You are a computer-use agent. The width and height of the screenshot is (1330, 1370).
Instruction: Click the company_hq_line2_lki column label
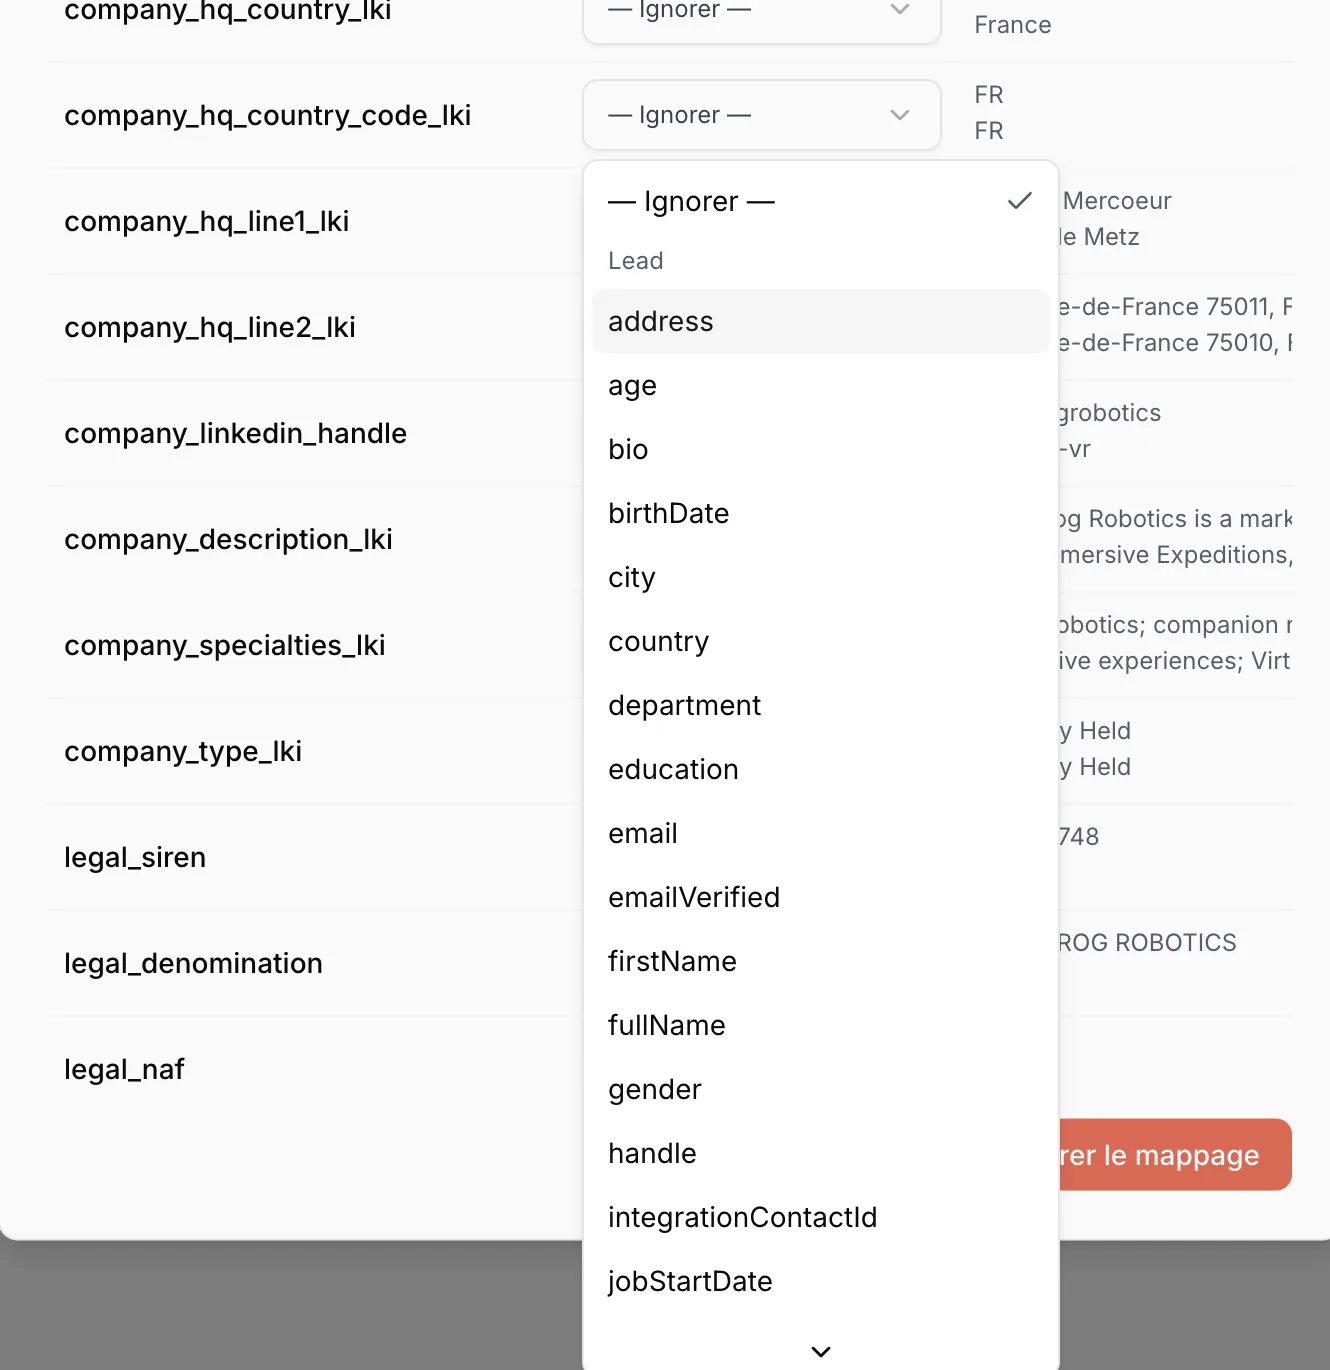pyautogui.click(x=210, y=327)
